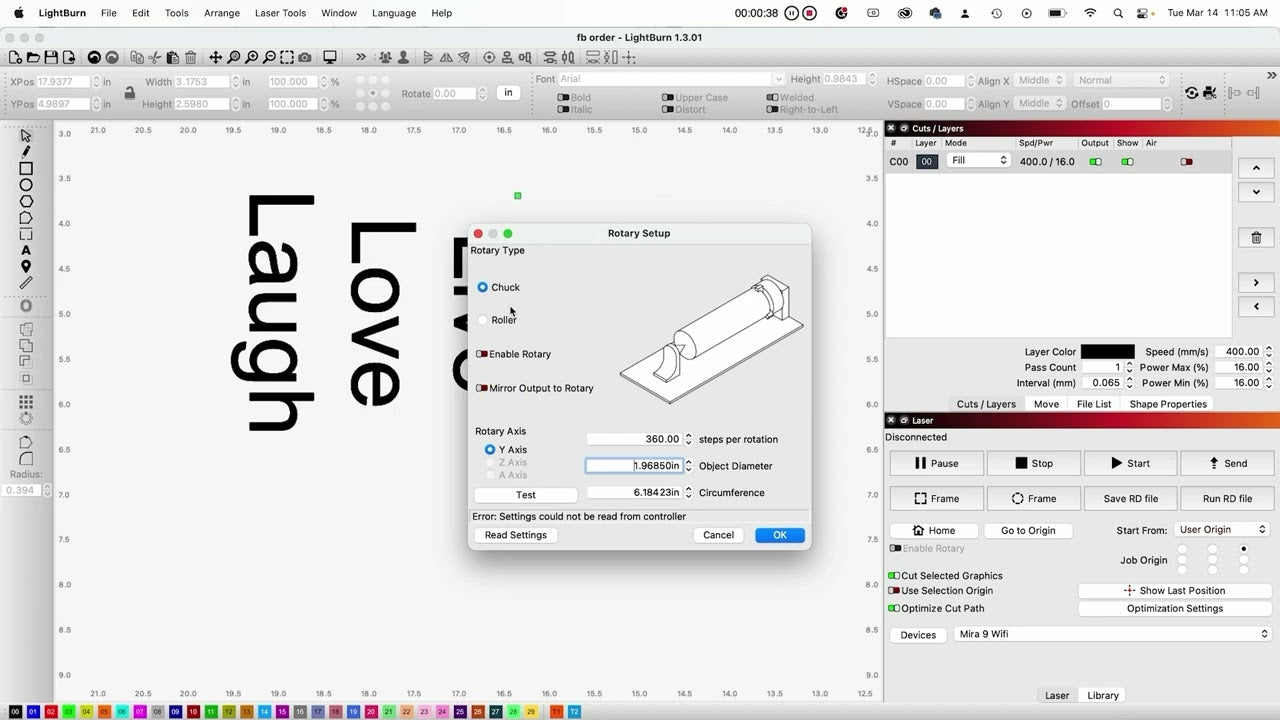Select the Polygon hexagon tool
This screenshot has height=720, width=1280.
click(26, 201)
